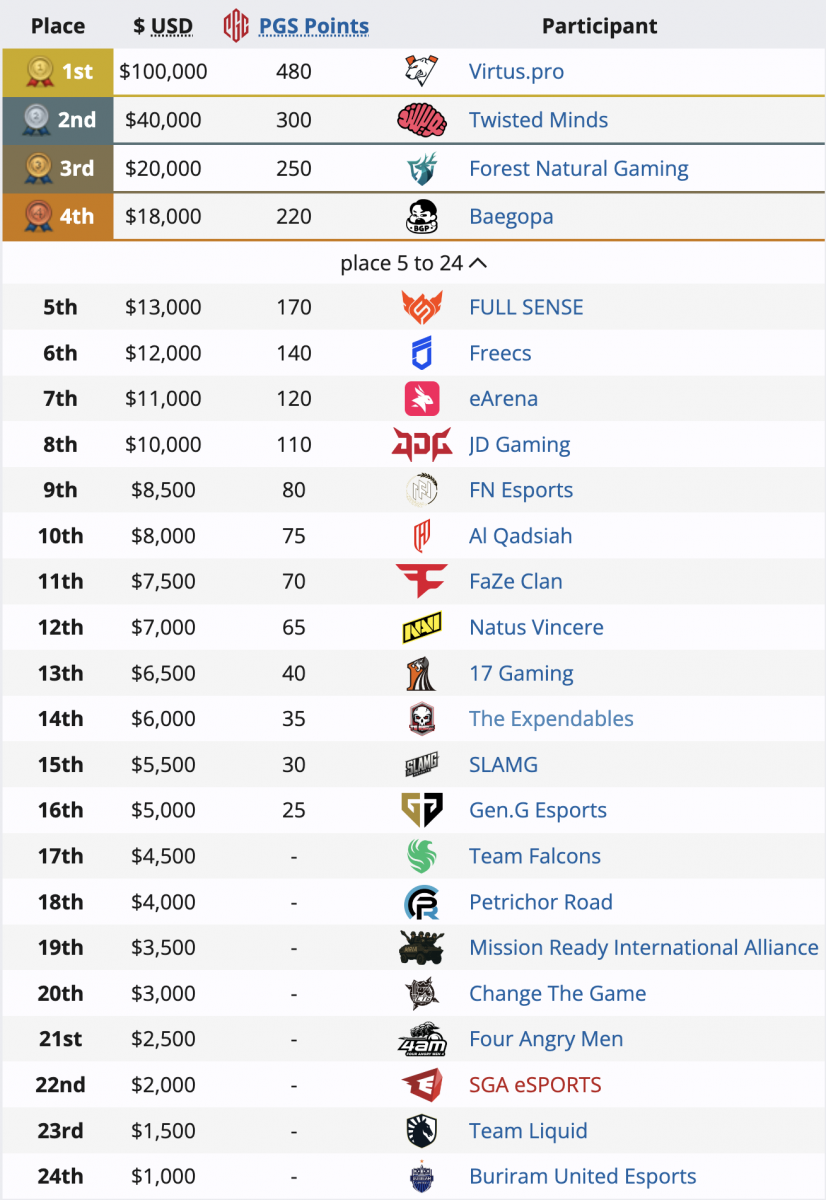Click the FULL SENSE orange logo
This screenshot has height=1200, width=826.
click(x=421, y=307)
